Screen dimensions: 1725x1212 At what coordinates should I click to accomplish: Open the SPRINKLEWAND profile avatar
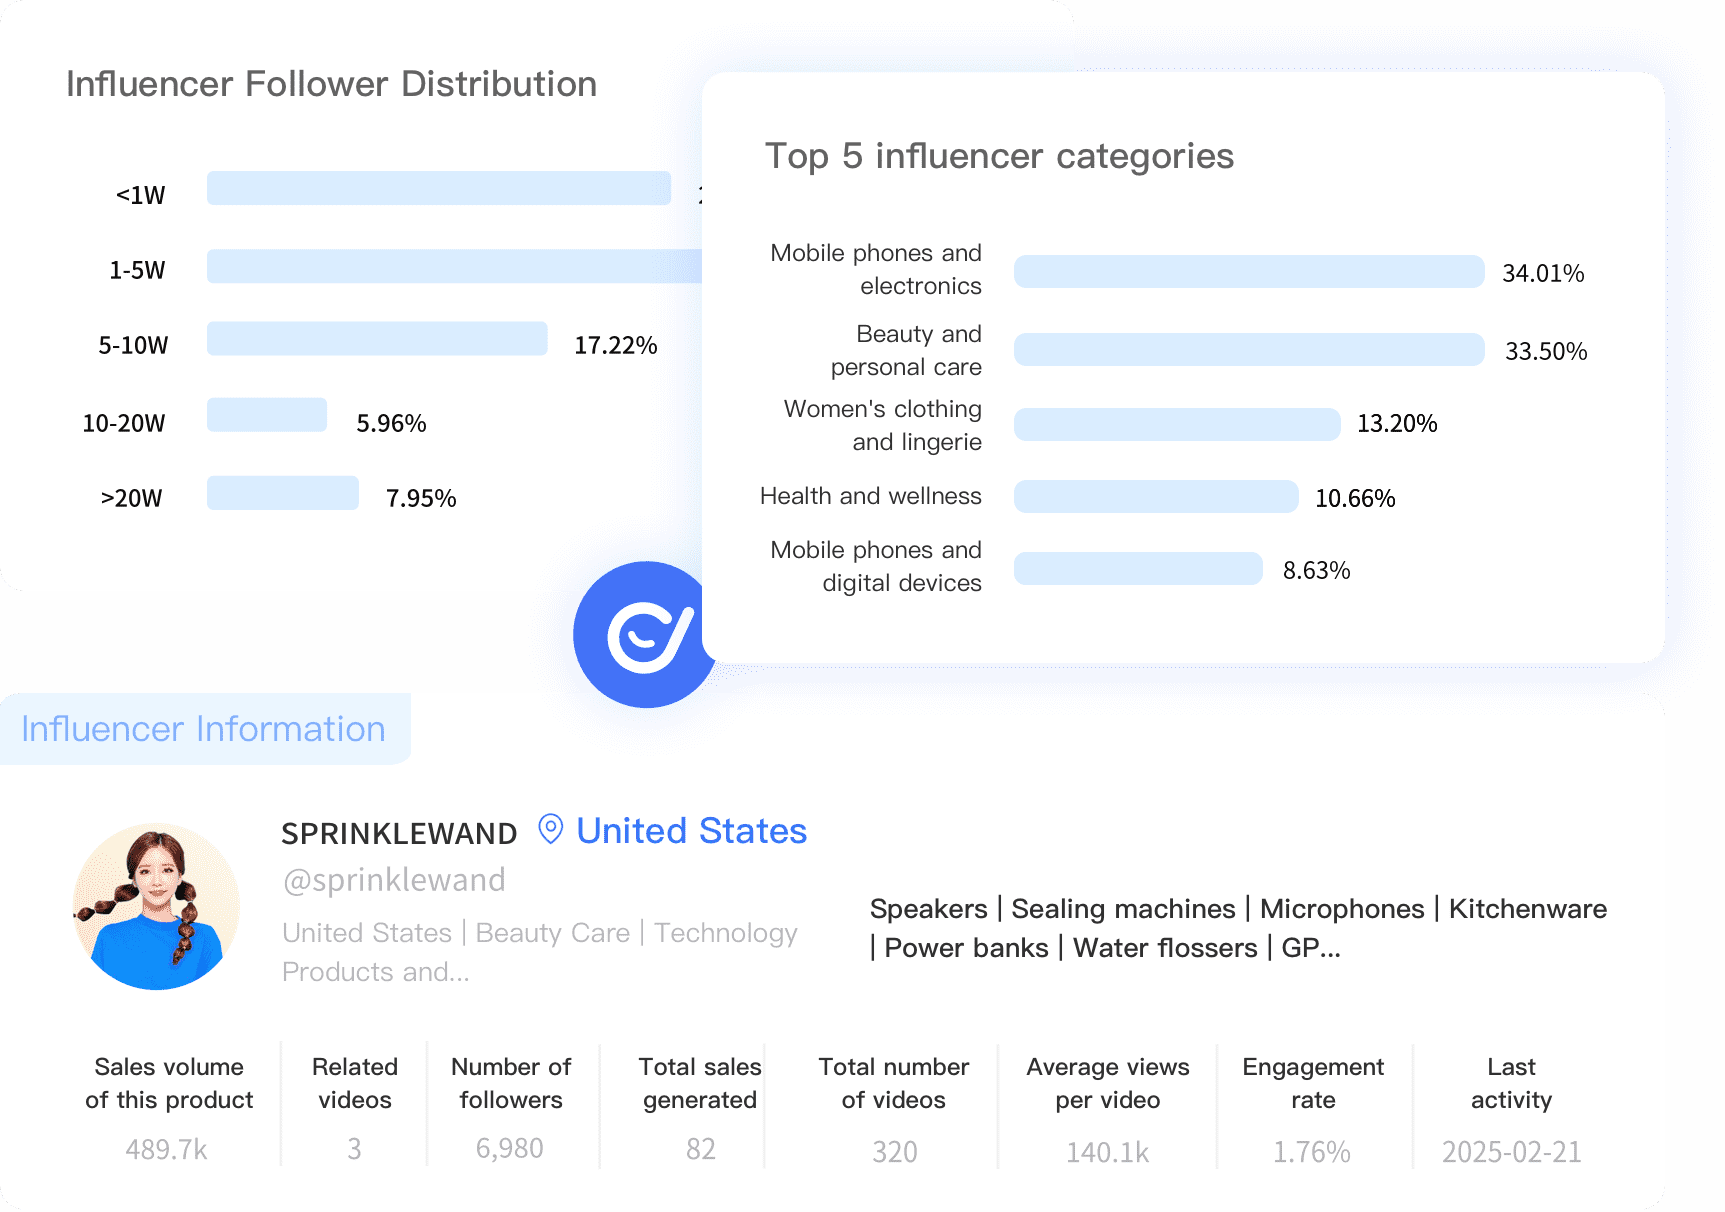point(157,906)
